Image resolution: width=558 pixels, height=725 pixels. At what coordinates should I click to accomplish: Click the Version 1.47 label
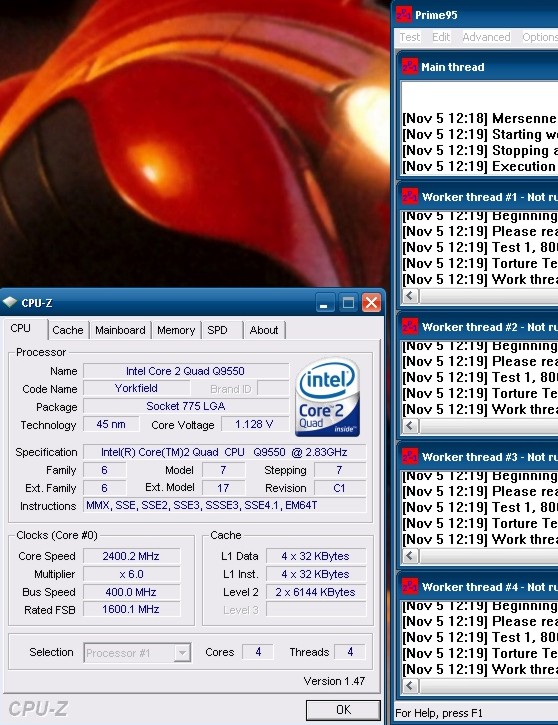click(x=334, y=681)
